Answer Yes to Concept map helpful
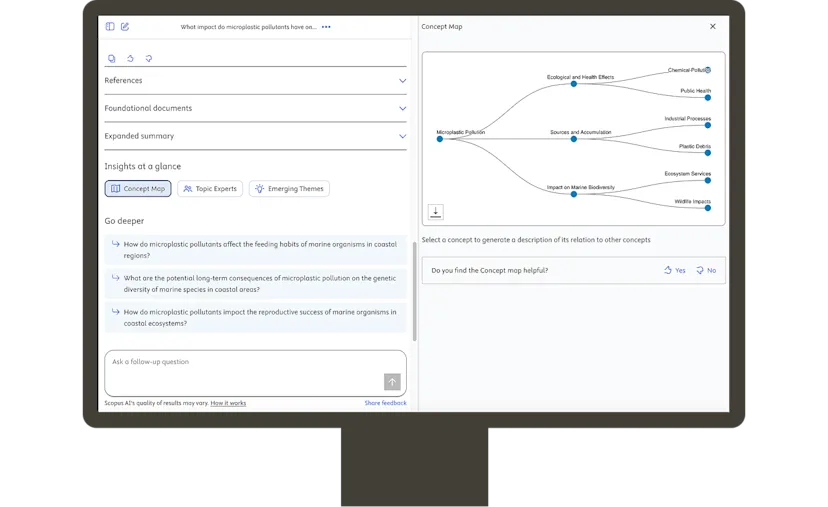Image resolution: width=828 pixels, height=507 pixels. [675, 270]
